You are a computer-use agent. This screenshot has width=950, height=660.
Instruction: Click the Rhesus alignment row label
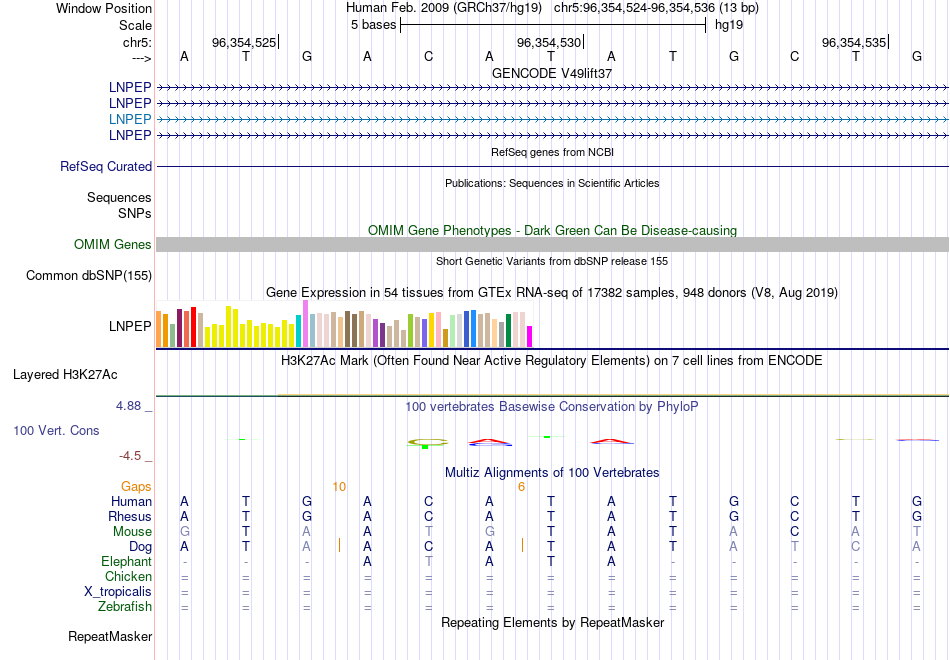click(130, 516)
